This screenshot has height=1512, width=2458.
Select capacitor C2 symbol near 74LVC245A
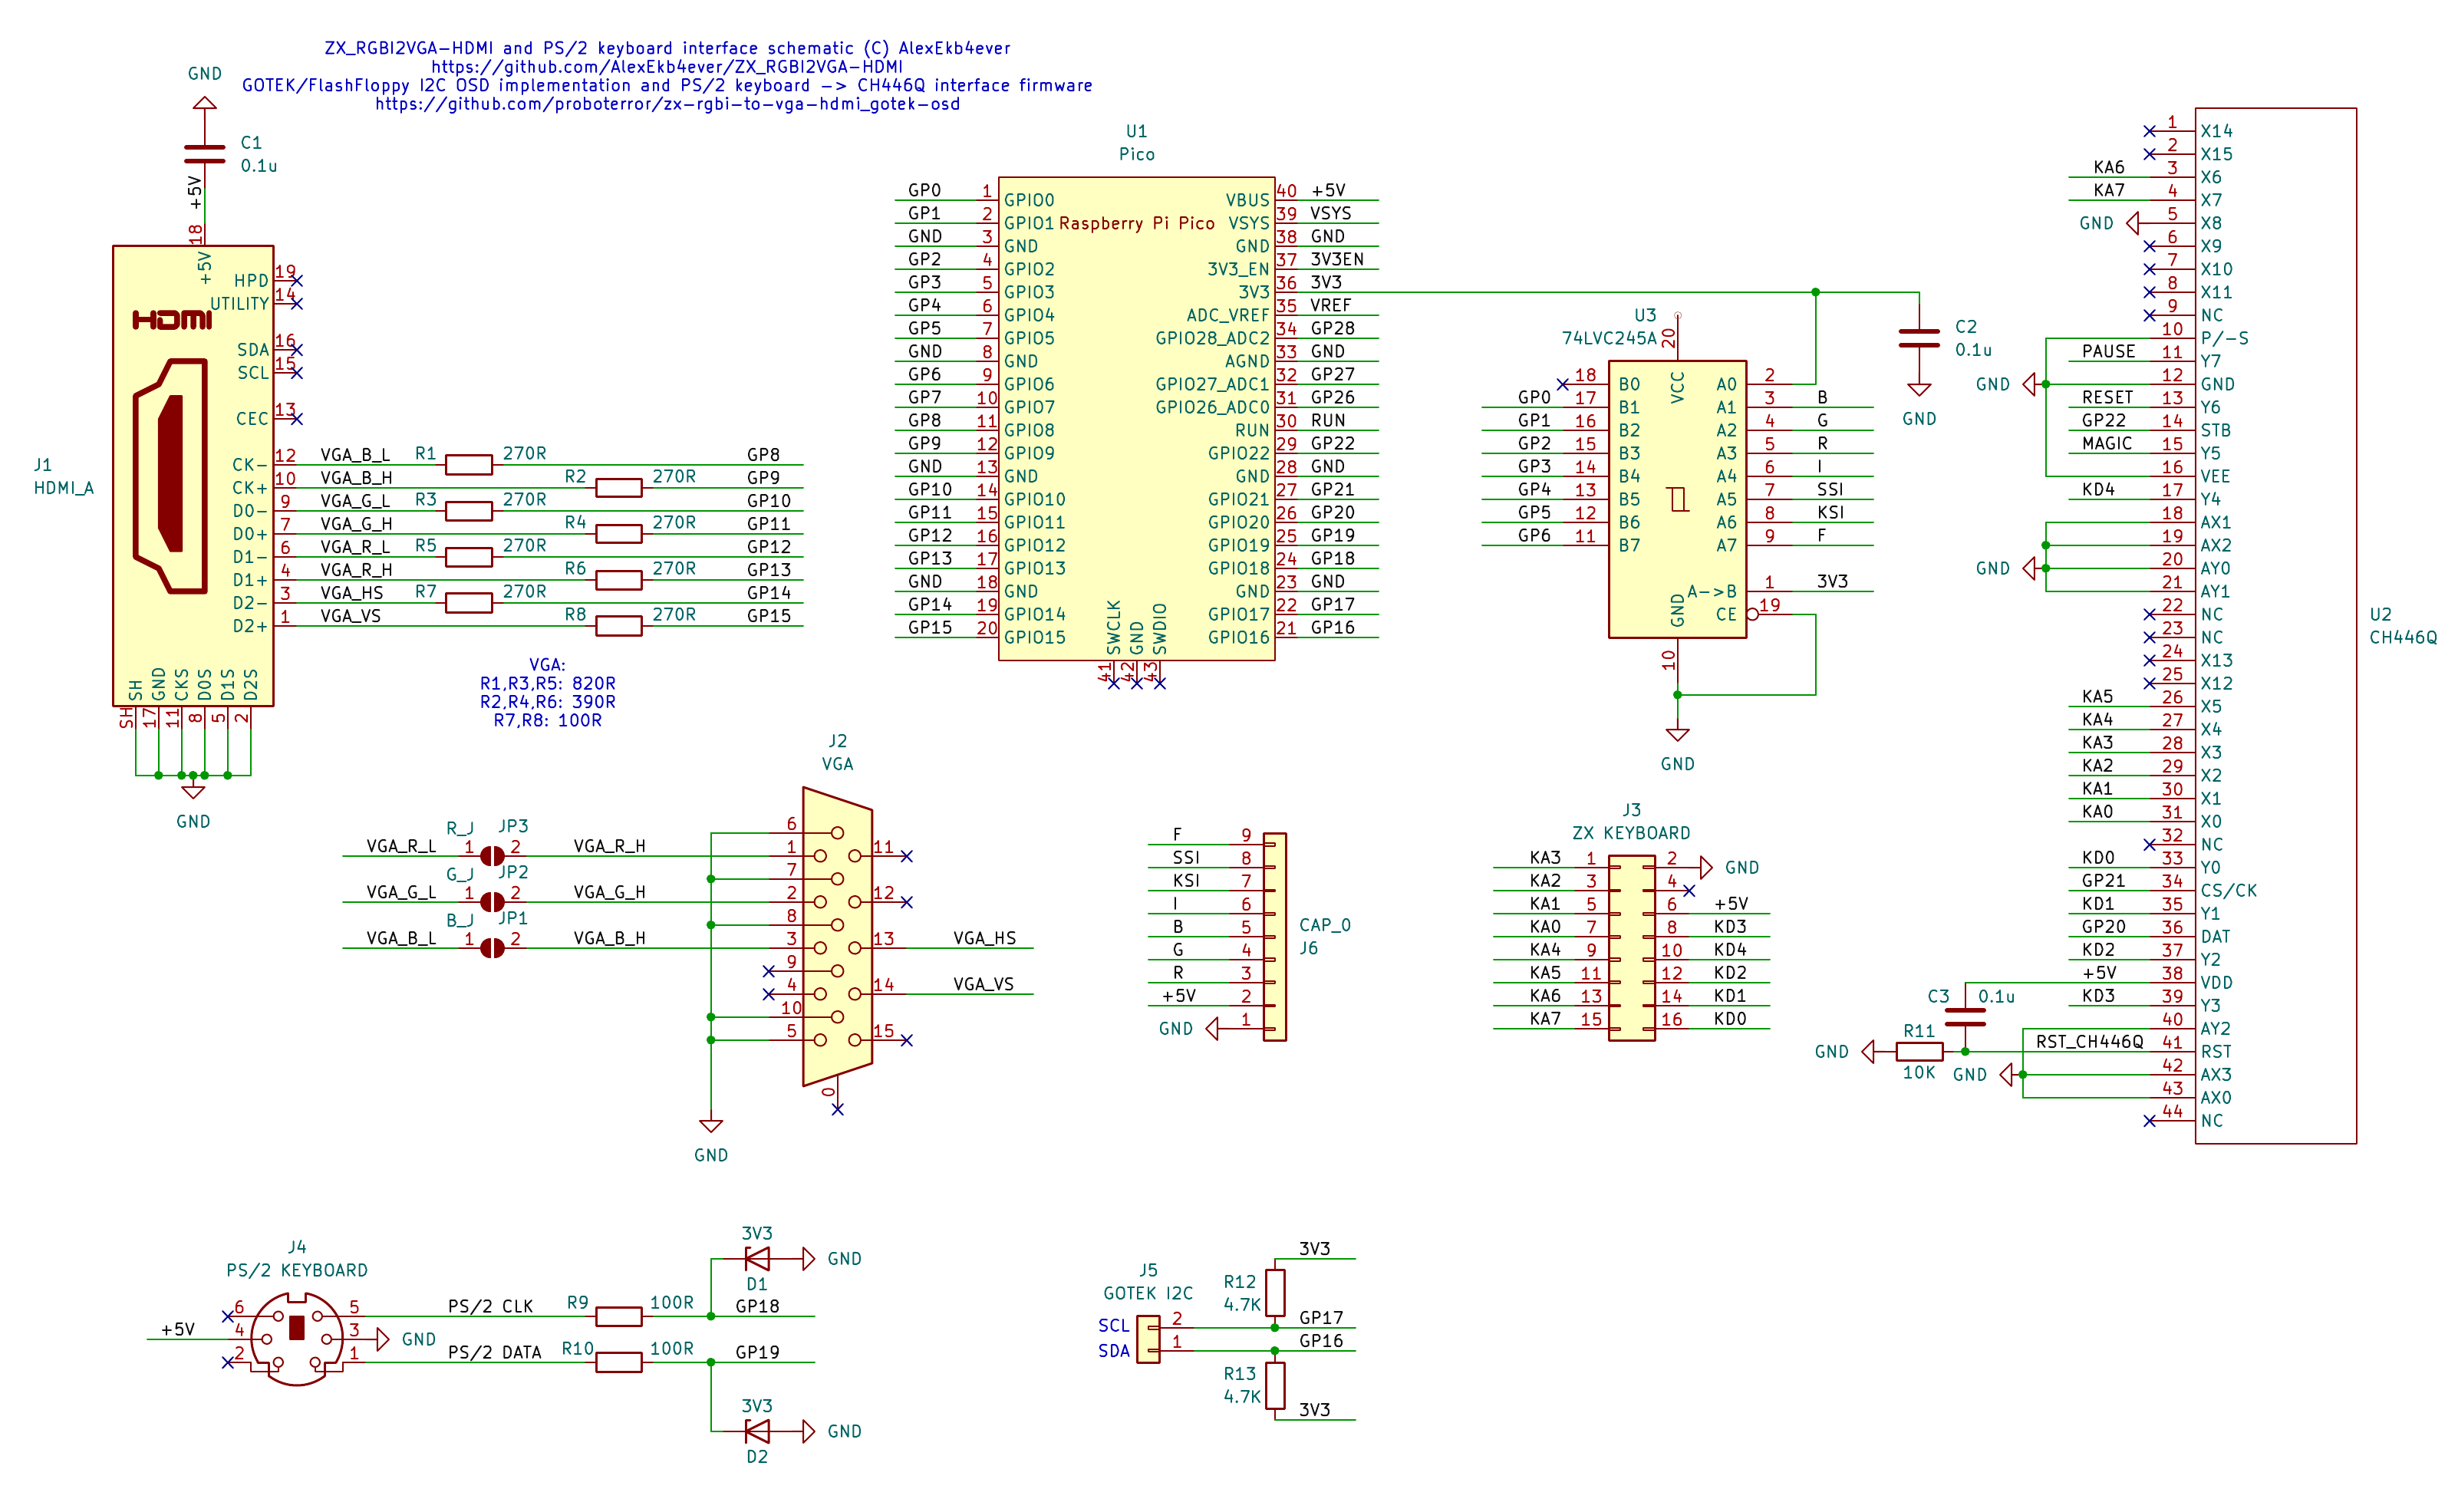[1919, 339]
